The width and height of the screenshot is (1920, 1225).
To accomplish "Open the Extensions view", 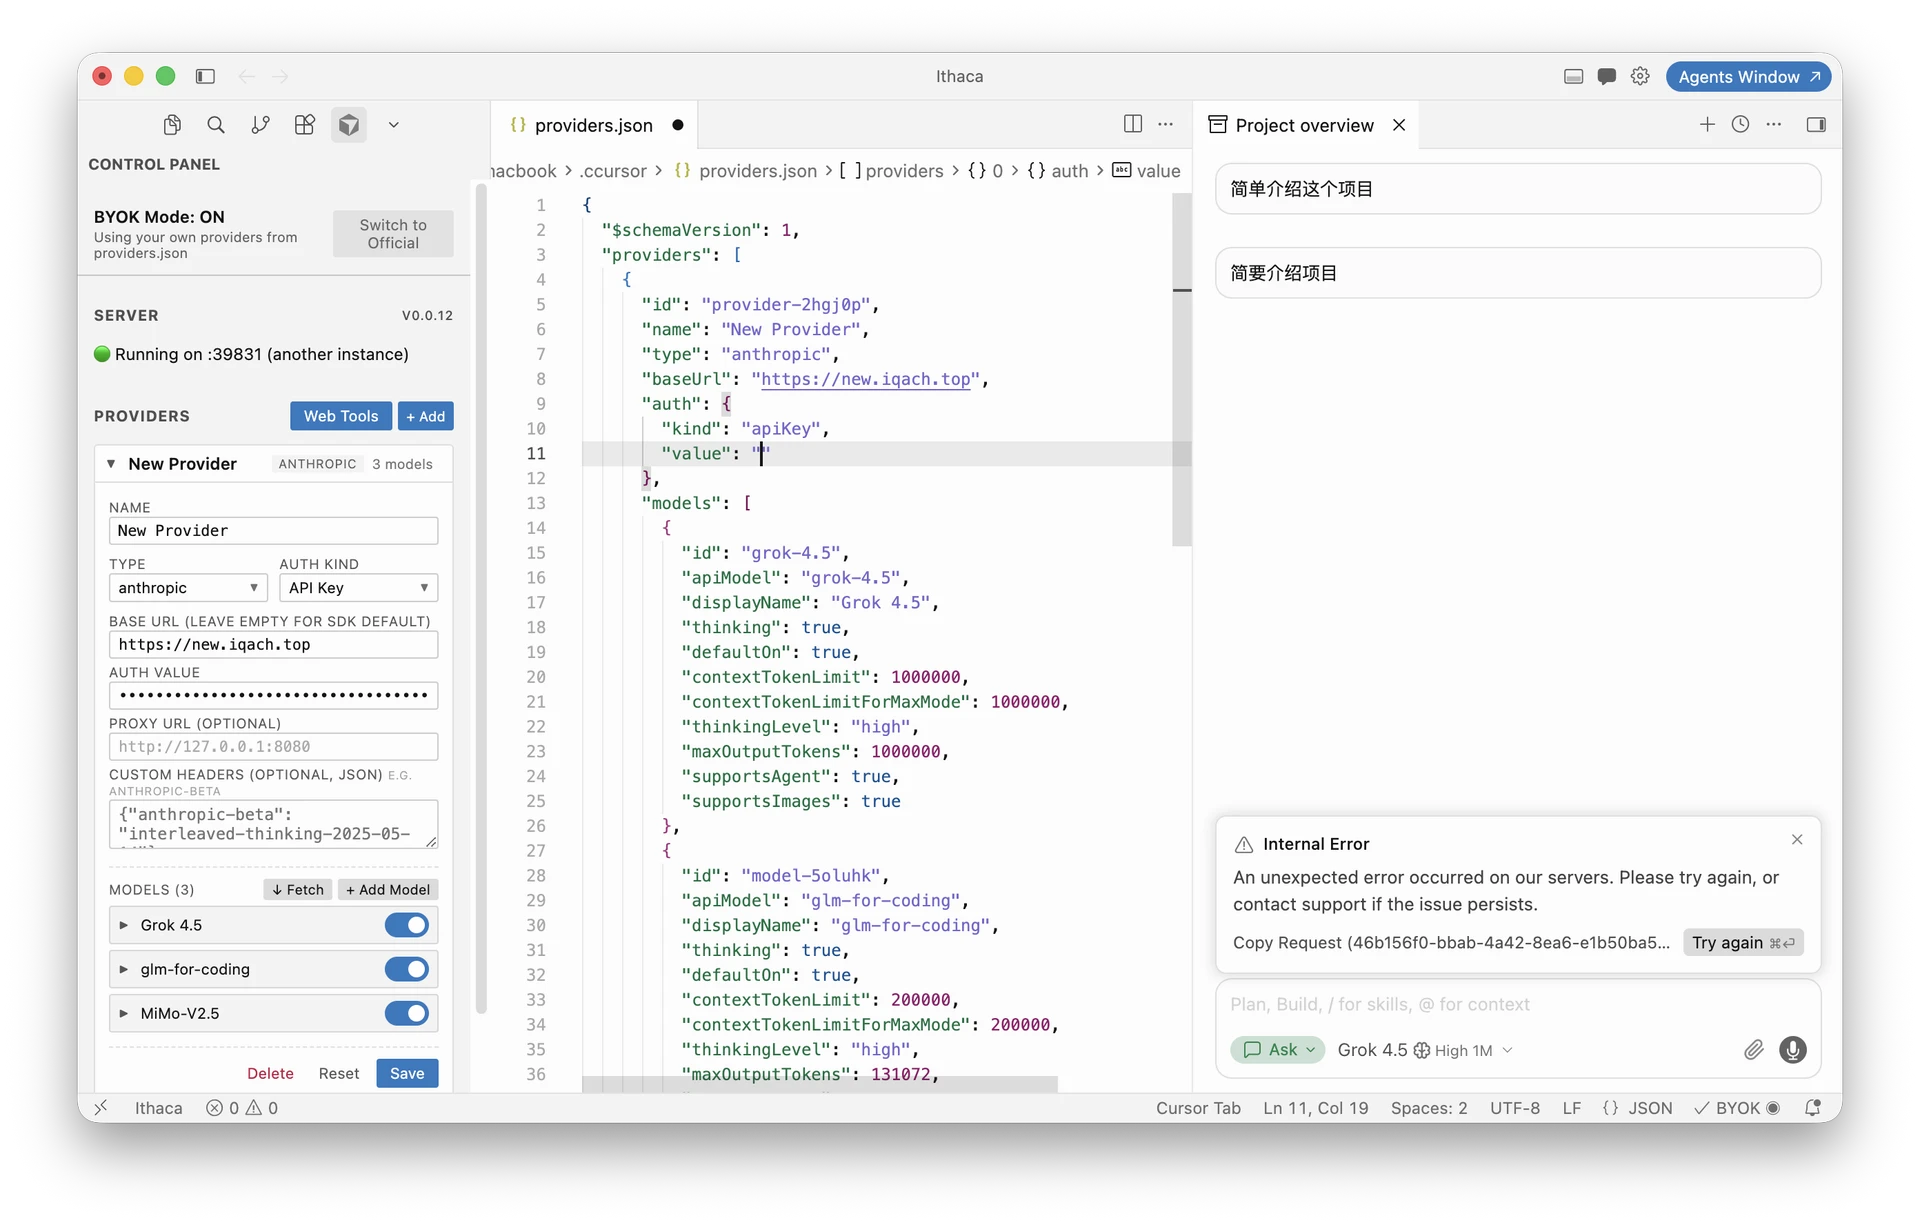I will 305,125.
